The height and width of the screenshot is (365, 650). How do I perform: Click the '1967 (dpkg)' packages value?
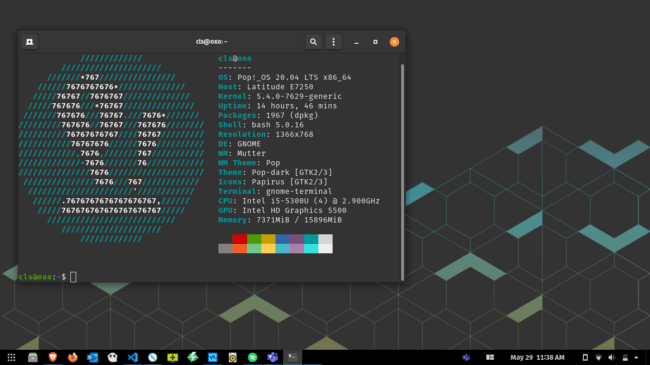[292, 115]
